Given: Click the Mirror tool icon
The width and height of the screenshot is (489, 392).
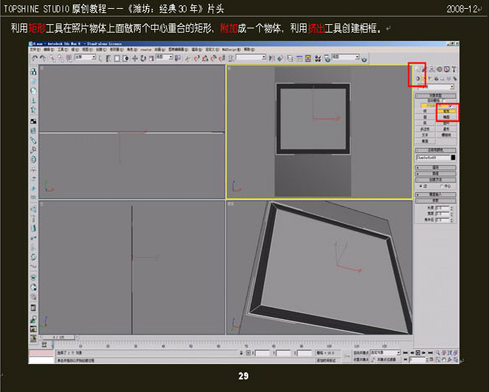Looking at the screenshot, I should point(272,58).
